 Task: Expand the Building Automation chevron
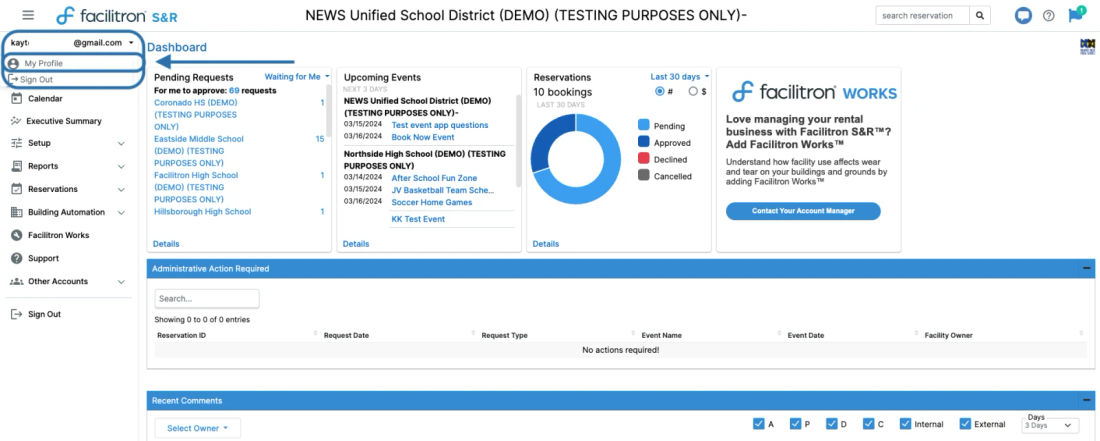pyautogui.click(x=121, y=212)
